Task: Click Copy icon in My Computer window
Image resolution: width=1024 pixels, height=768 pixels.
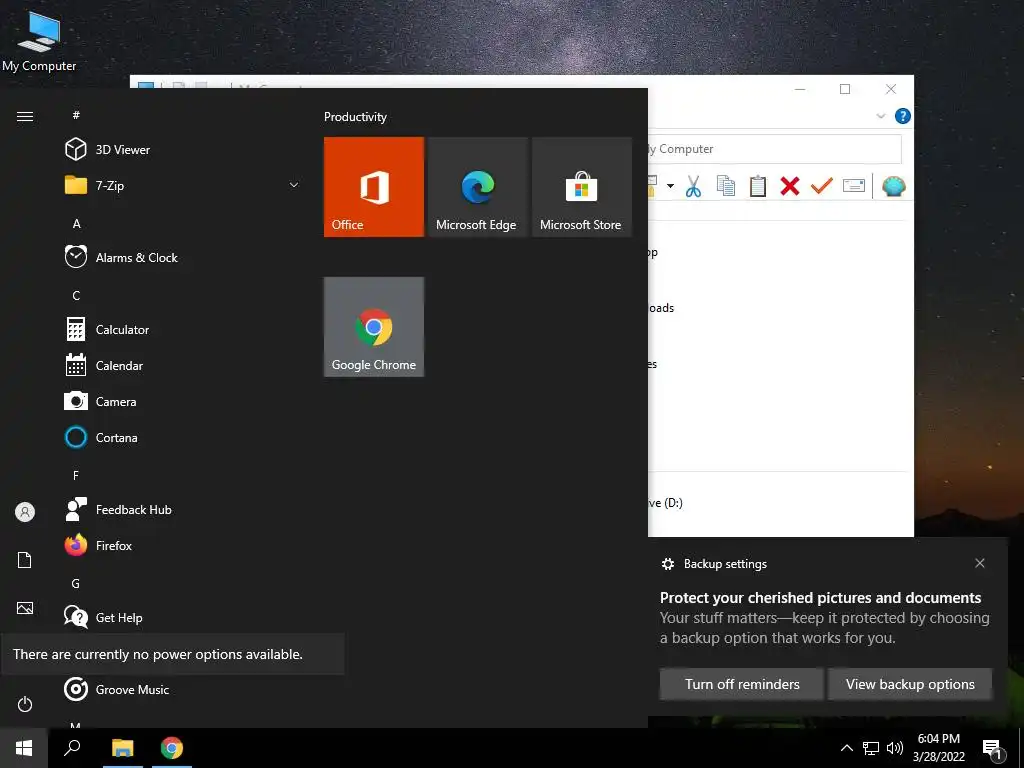Action: [726, 186]
